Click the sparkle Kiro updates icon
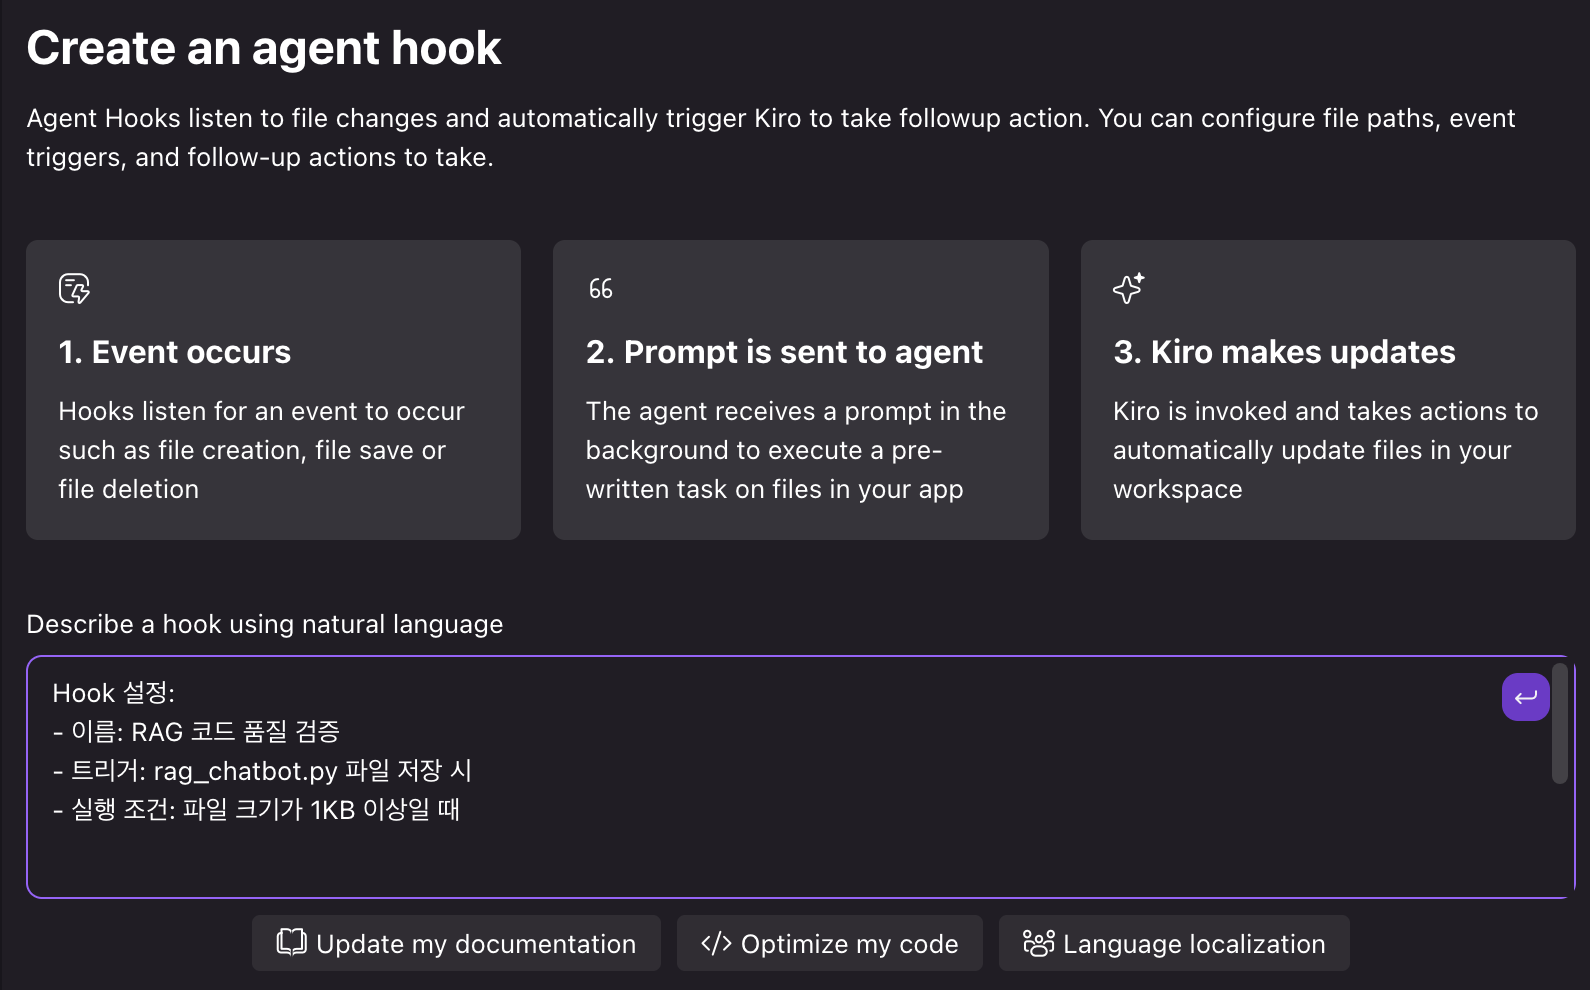The image size is (1590, 990). [1128, 288]
